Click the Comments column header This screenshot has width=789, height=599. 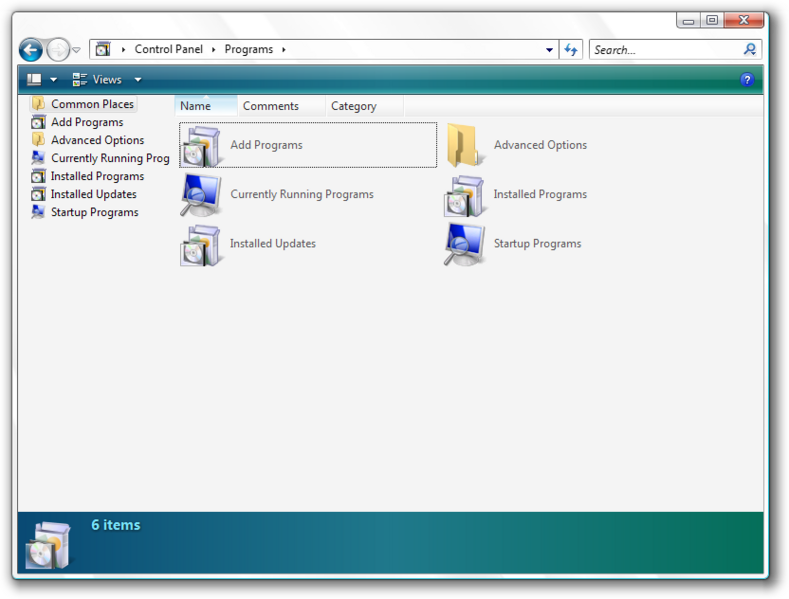click(271, 106)
